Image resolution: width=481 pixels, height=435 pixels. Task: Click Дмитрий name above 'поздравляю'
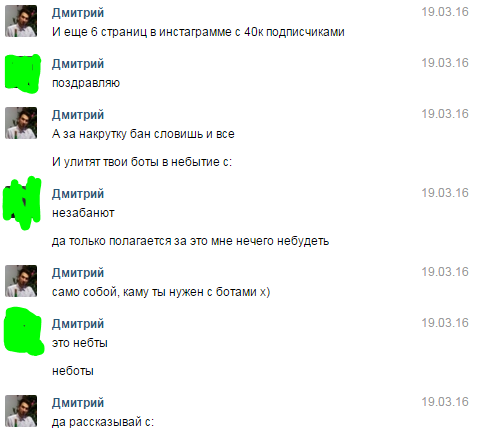pos(78,64)
